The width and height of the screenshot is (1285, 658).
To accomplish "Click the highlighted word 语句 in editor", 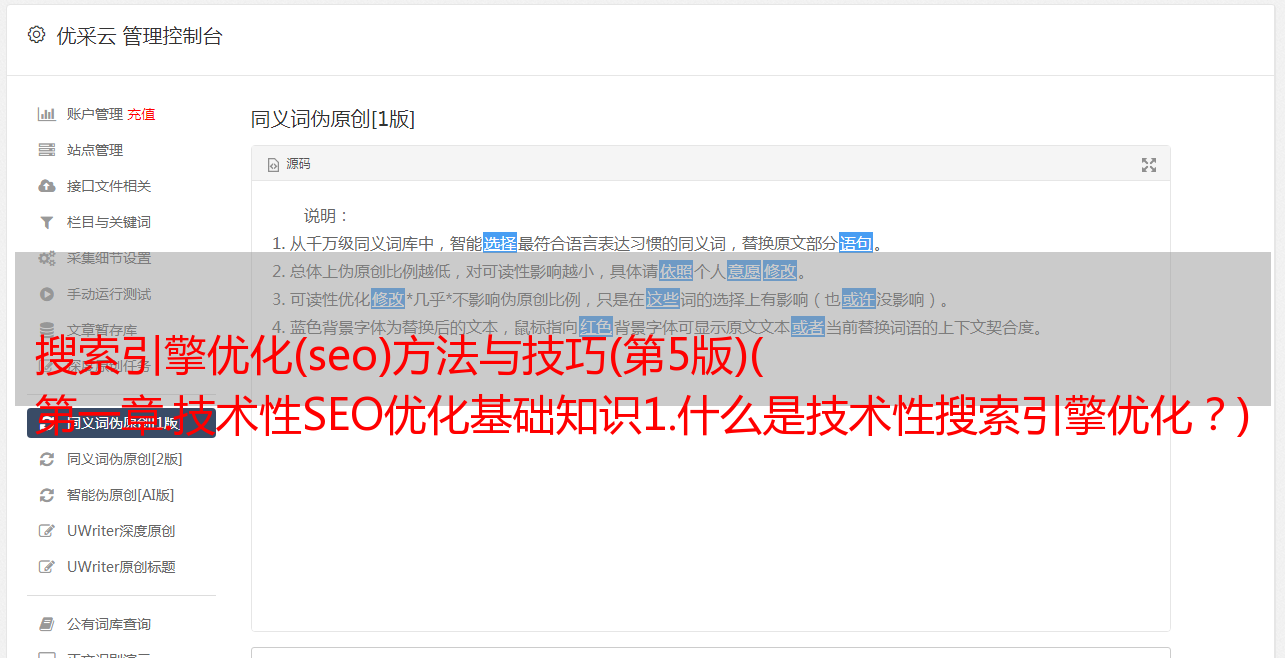I will [856, 243].
